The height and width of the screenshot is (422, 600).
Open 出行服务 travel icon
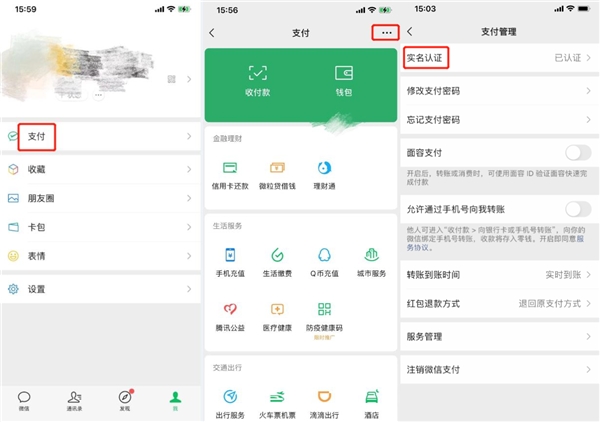pos(230,396)
